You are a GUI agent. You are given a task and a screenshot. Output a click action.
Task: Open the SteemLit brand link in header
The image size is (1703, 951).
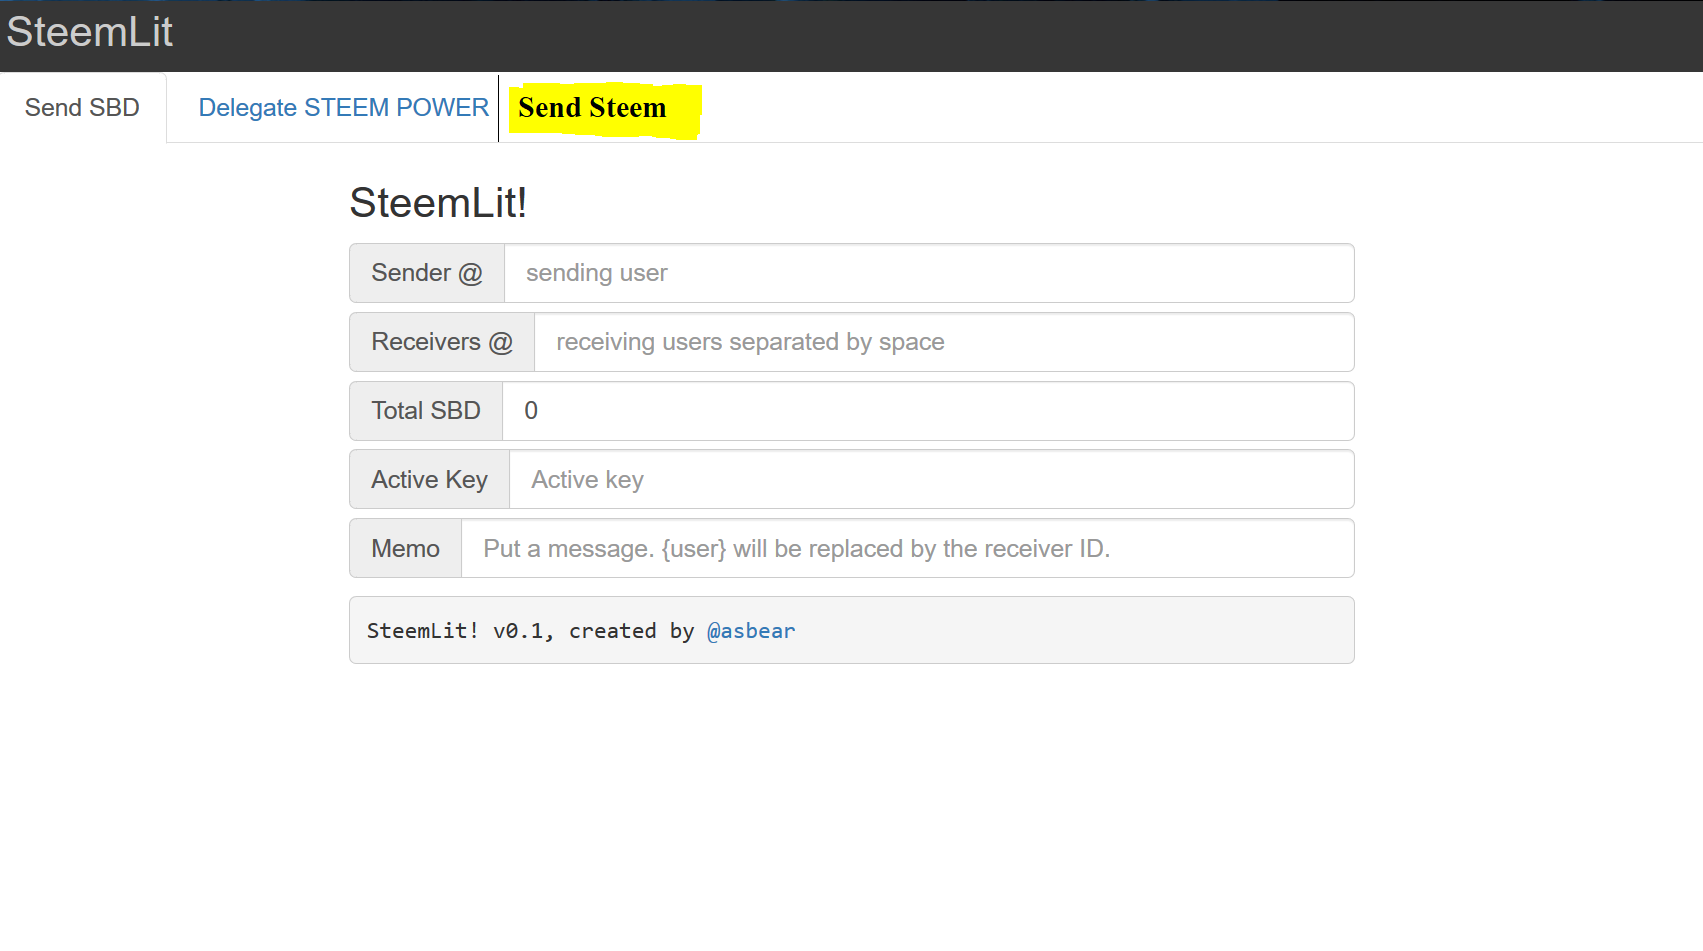[90, 32]
